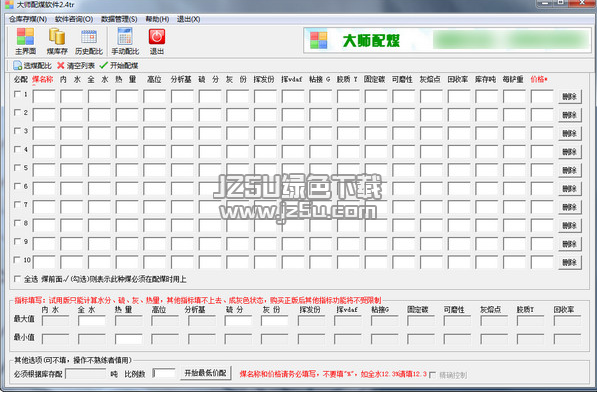Open the 历史配比 calendar icon

(89, 37)
